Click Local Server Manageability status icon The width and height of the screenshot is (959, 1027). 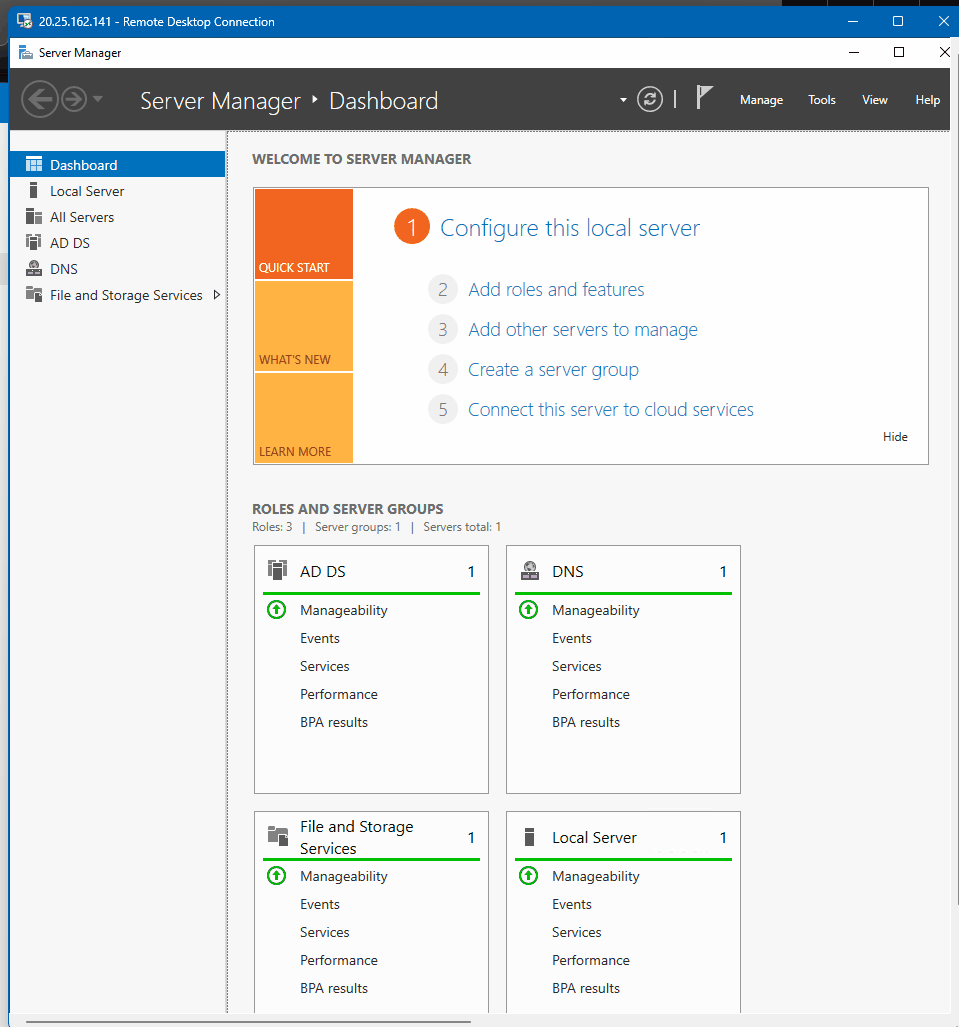[529, 876]
